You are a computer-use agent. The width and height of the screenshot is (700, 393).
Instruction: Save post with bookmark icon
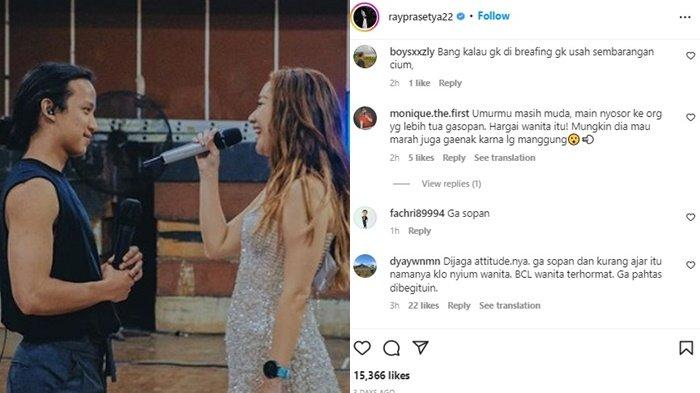point(686,348)
